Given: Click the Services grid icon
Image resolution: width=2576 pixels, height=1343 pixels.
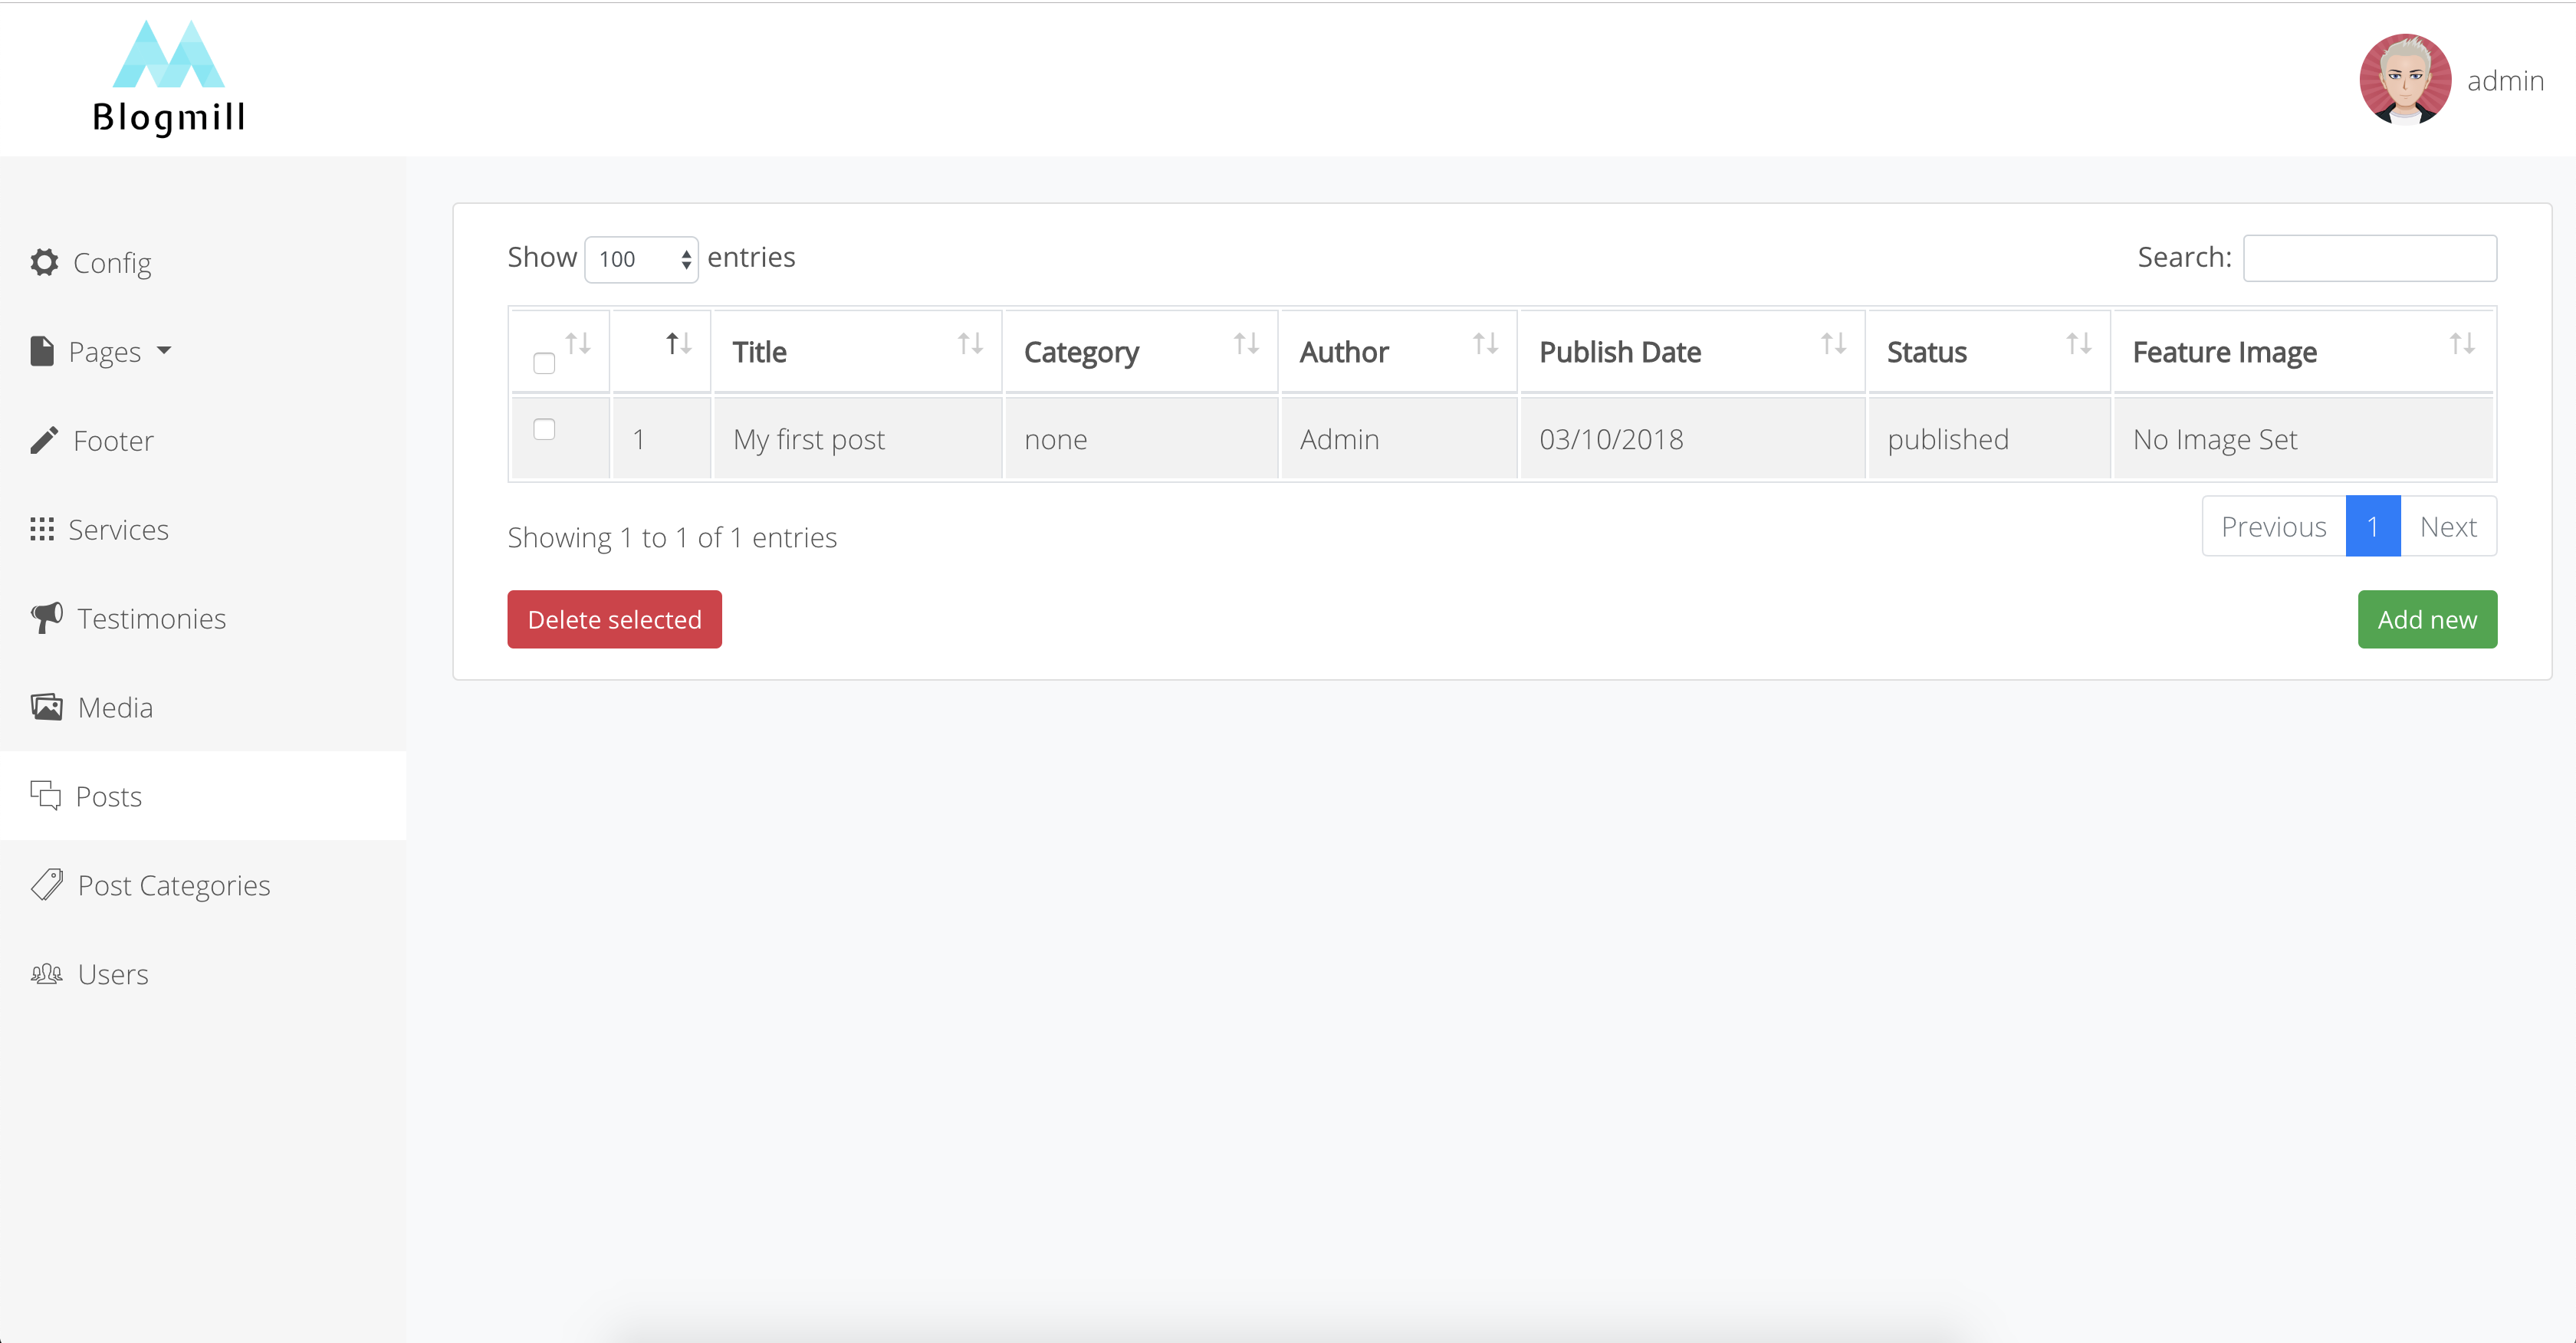Looking at the screenshot, I should click(42, 529).
